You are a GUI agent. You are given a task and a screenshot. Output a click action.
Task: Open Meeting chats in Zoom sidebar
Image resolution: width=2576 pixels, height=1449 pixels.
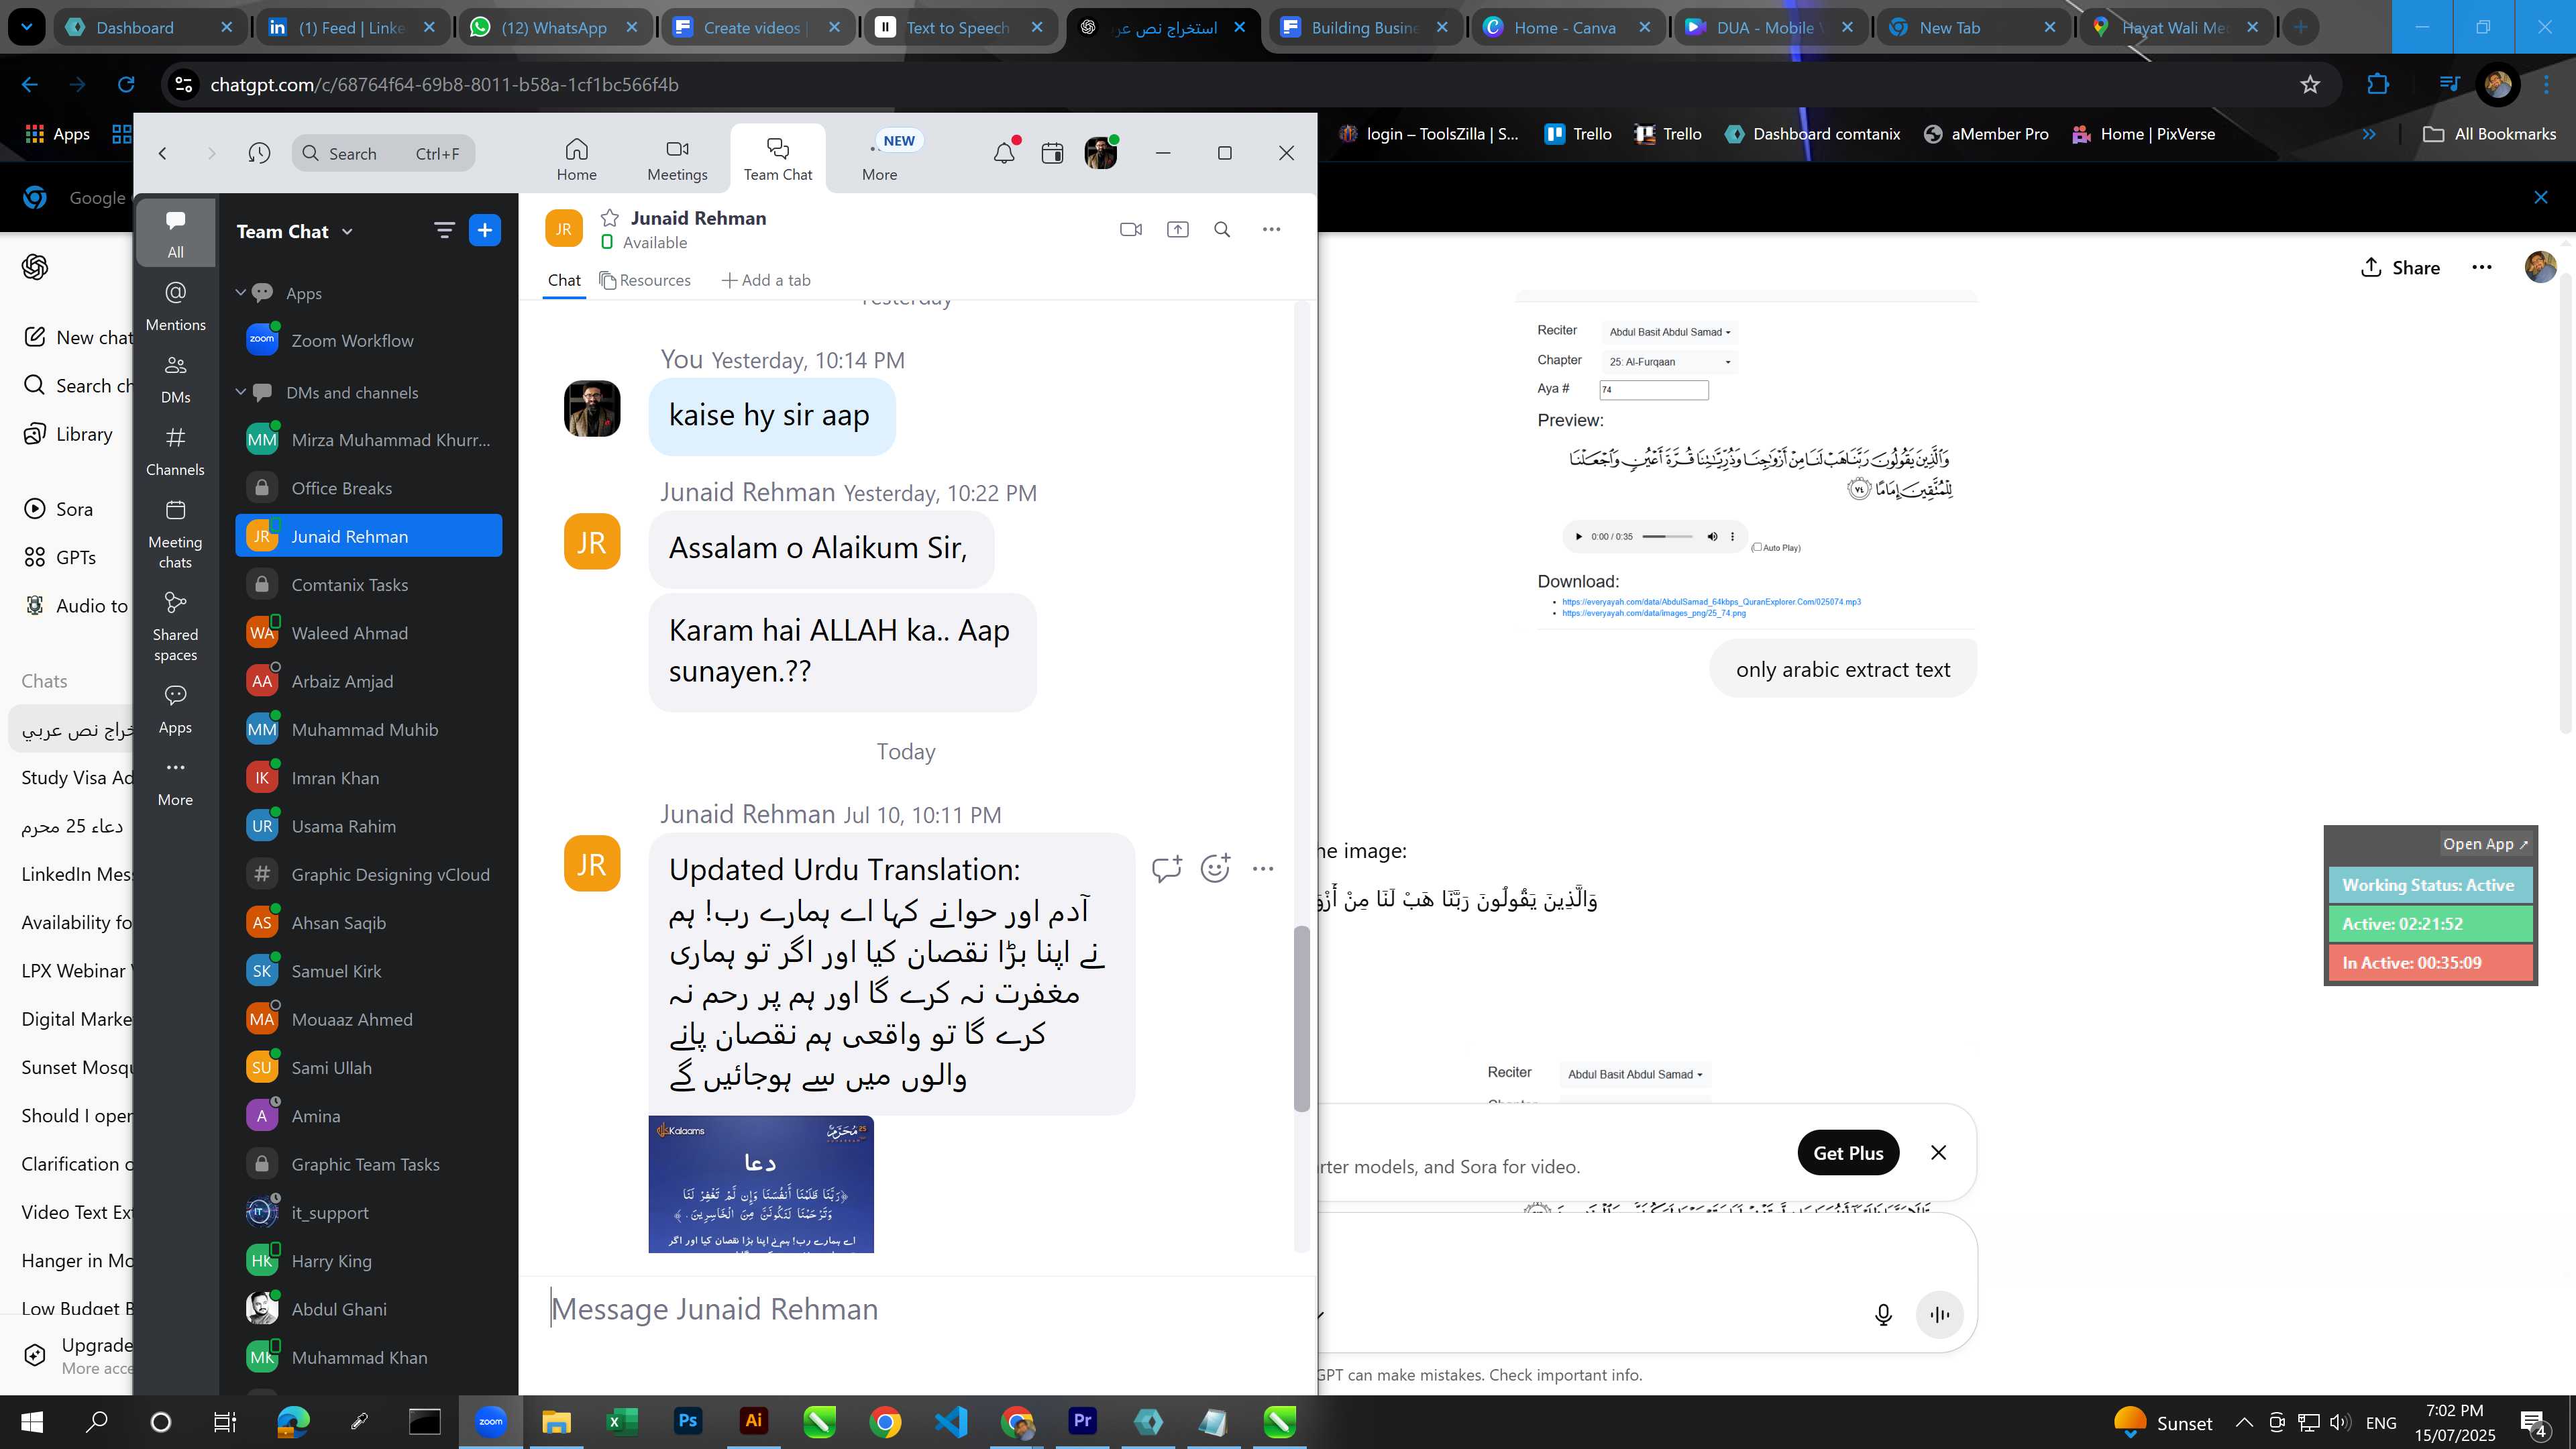[175, 534]
